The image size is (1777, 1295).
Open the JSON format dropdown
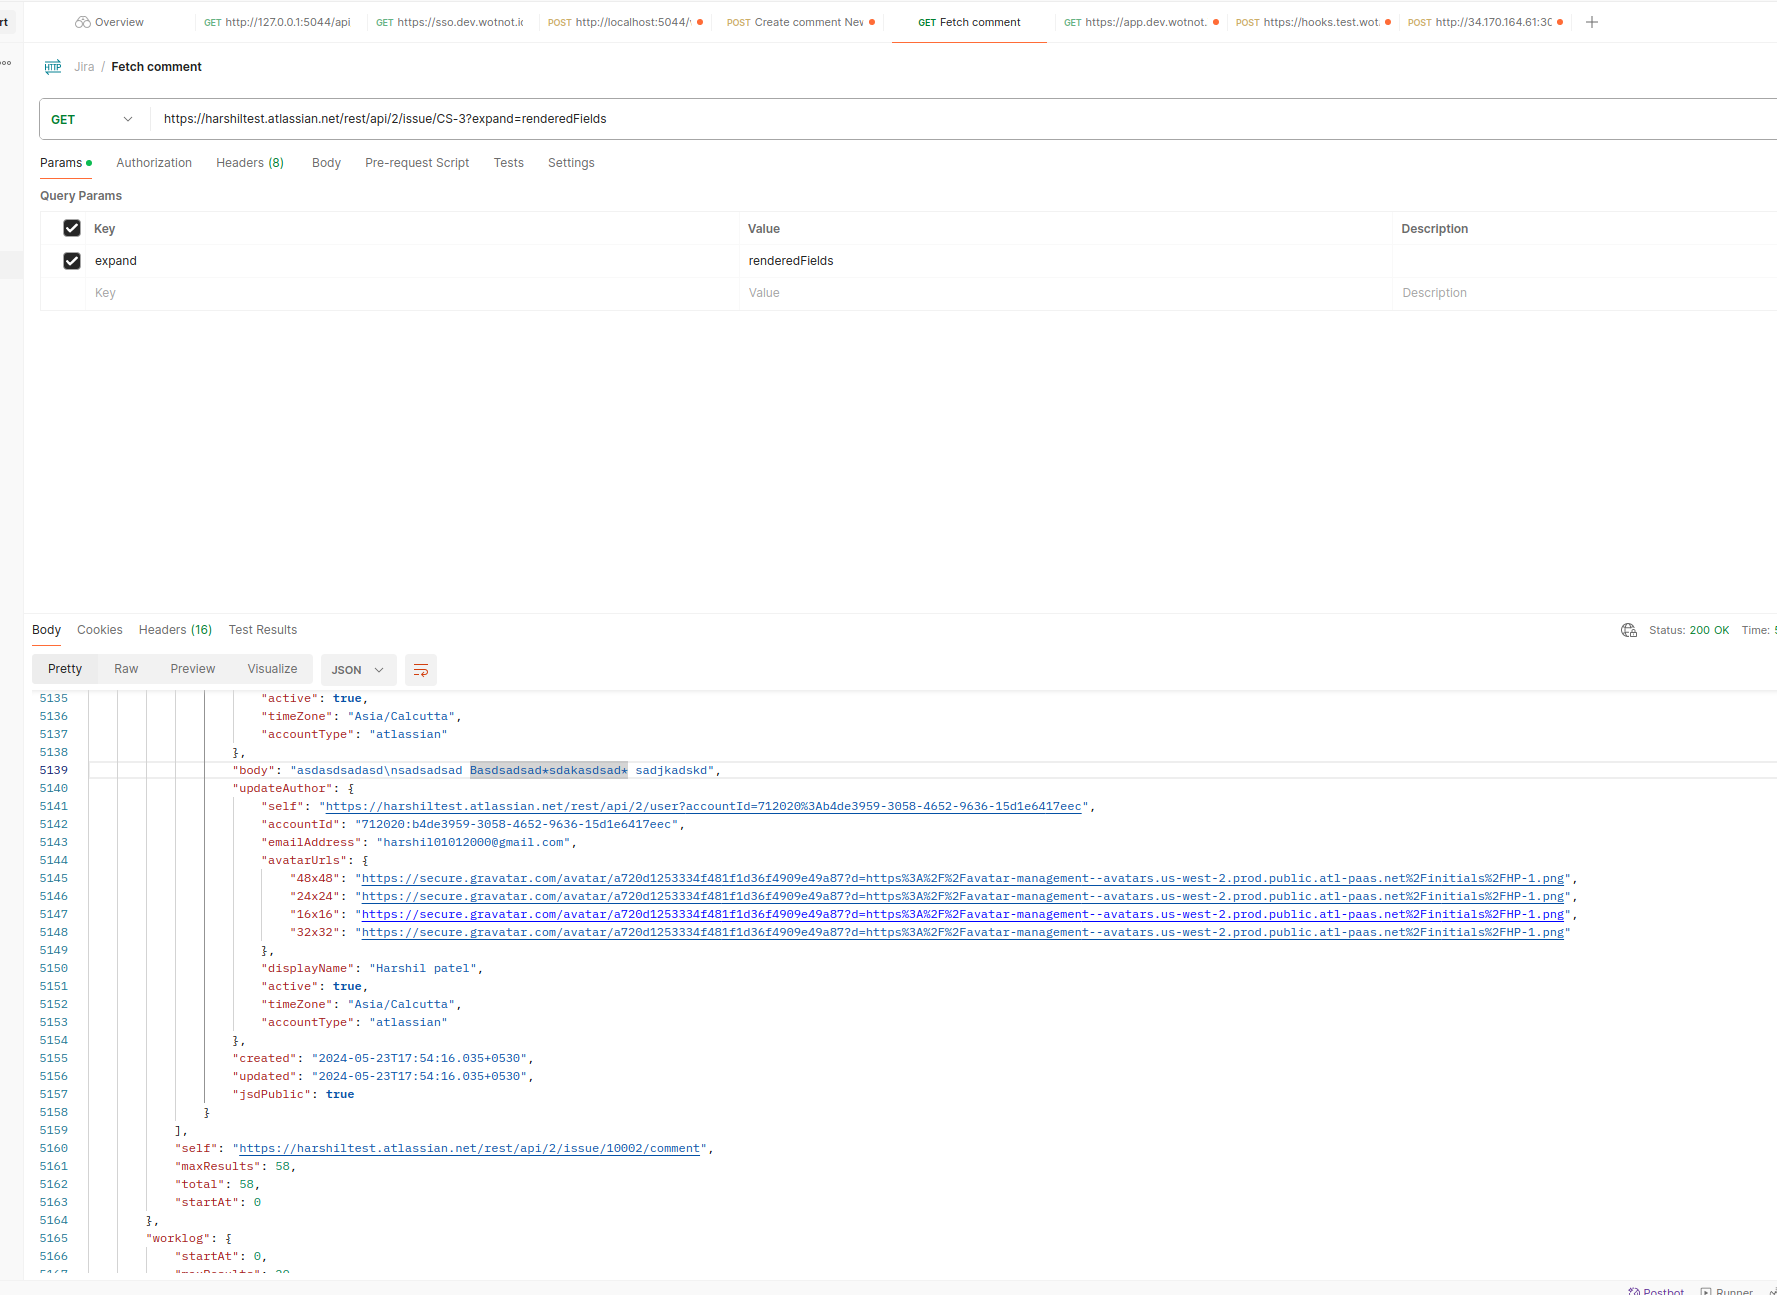358,670
